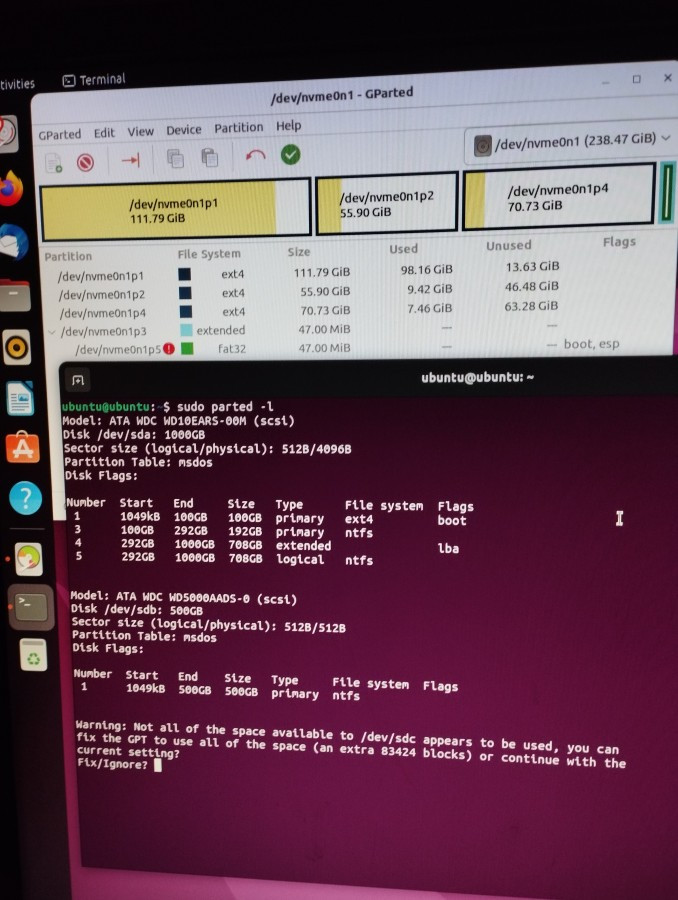678x900 pixels.
Task: Click the green fat32 swatch for nvme0n1p5
Action: [x=187, y=348]
